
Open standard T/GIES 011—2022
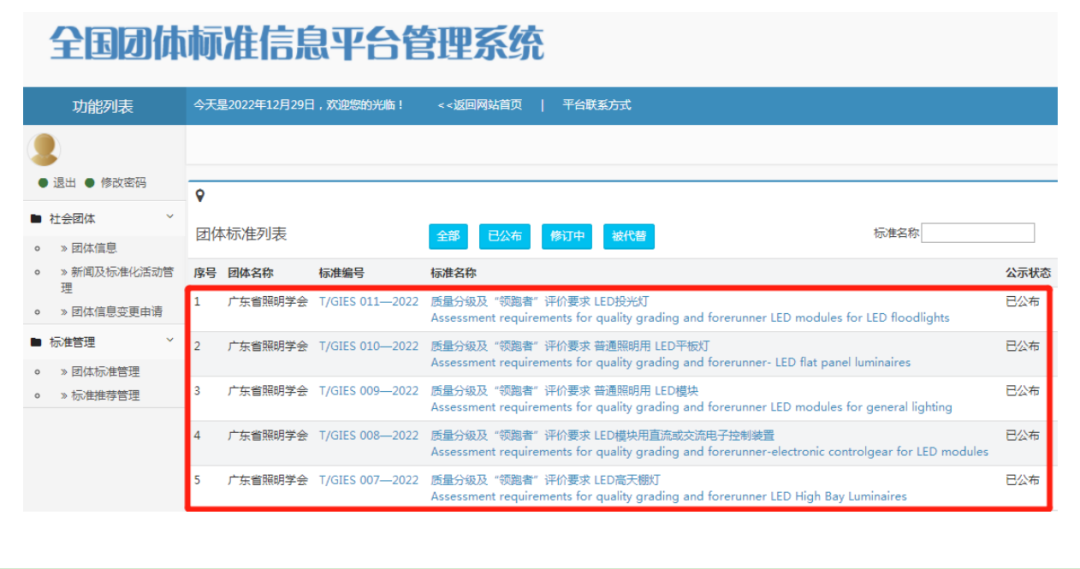[368, 301]
